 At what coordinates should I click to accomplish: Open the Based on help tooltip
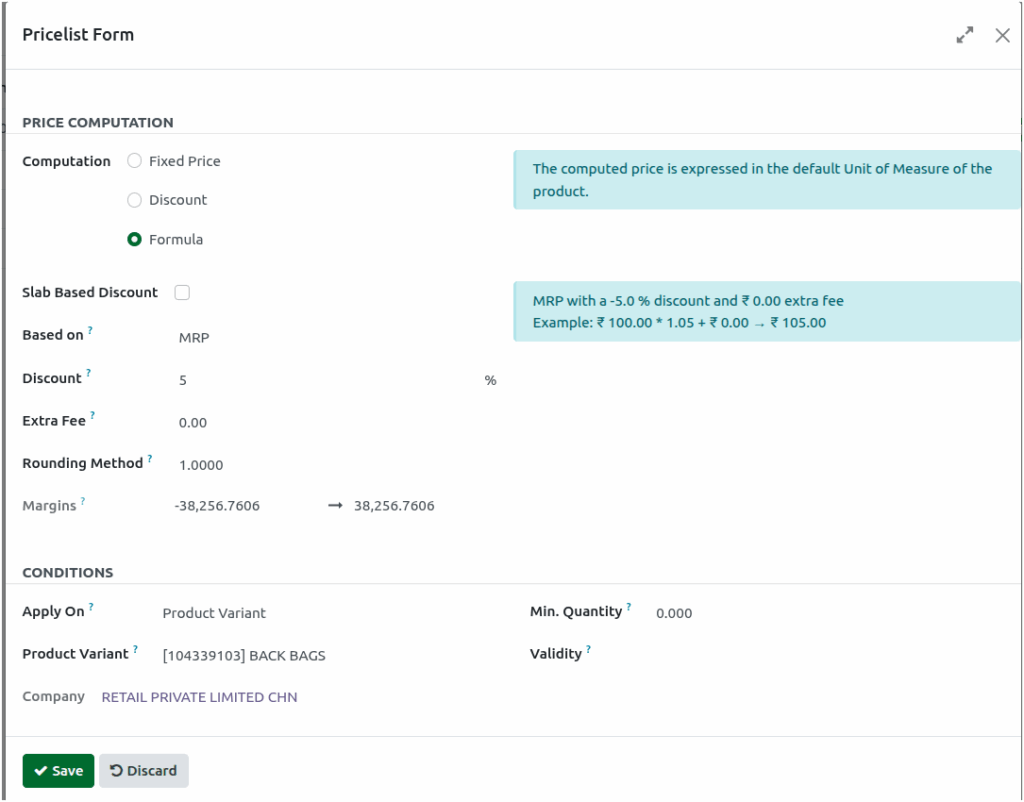[90, 328]
